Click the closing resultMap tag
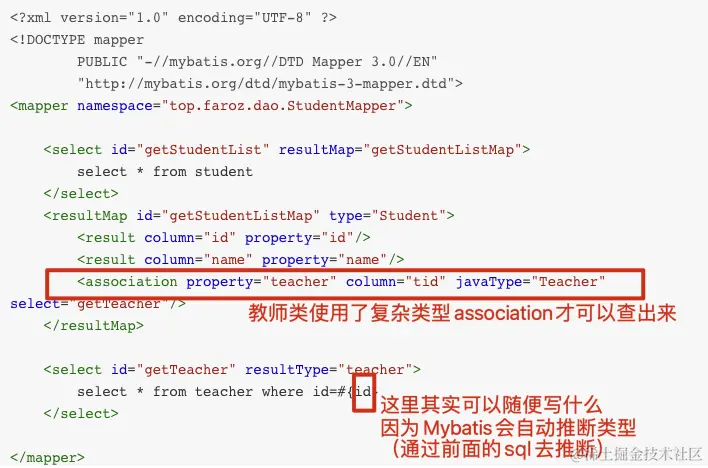The image size is (708, 468). (x=94, y=326)
